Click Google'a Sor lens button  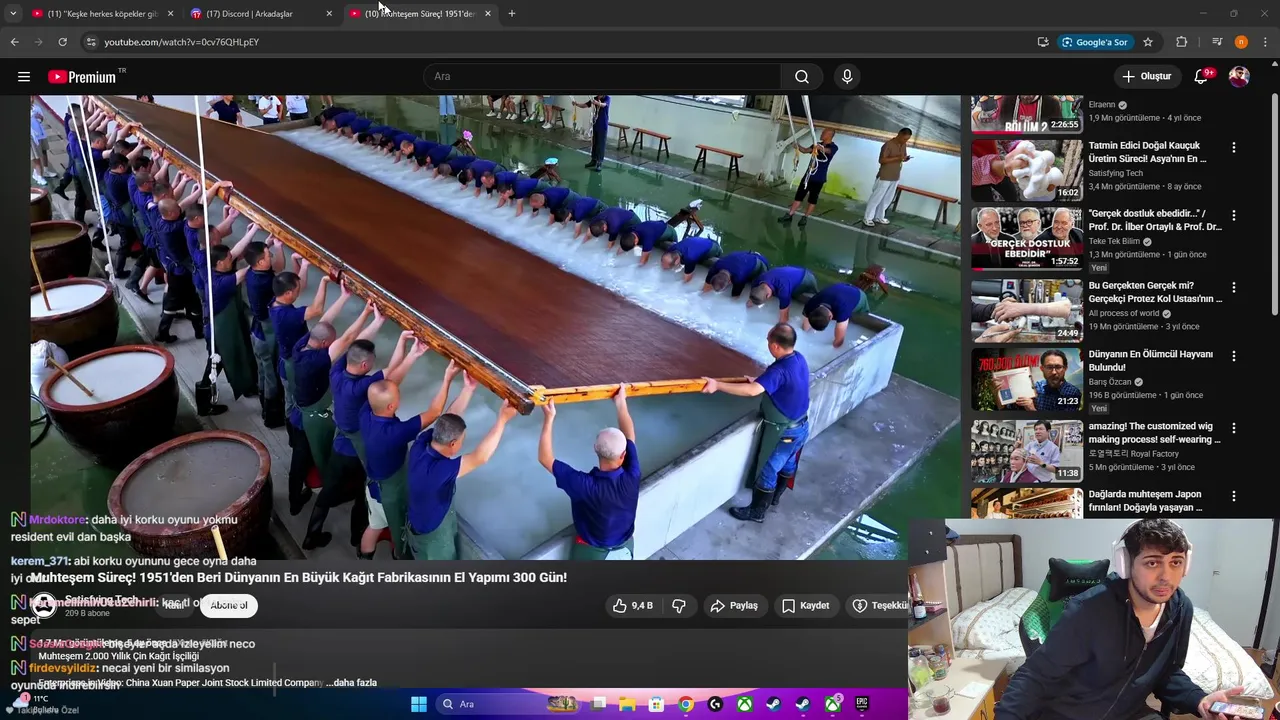pos(1095,42)
